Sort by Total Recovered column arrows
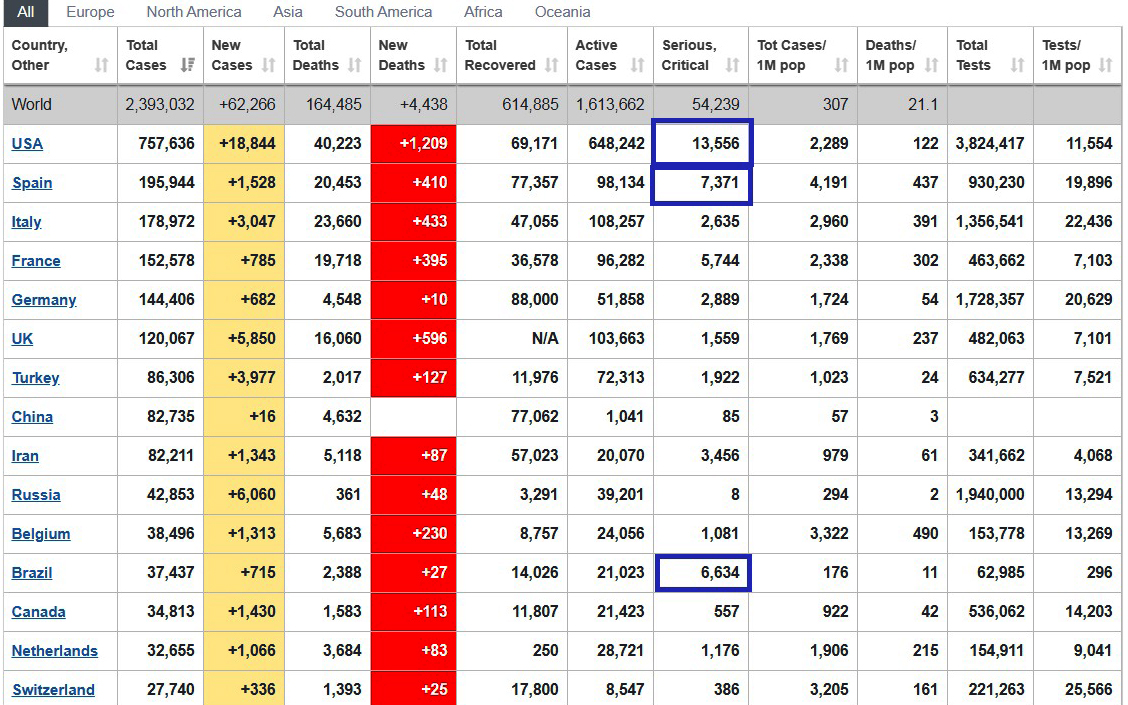1128x705 pixels. pos(551,65)
